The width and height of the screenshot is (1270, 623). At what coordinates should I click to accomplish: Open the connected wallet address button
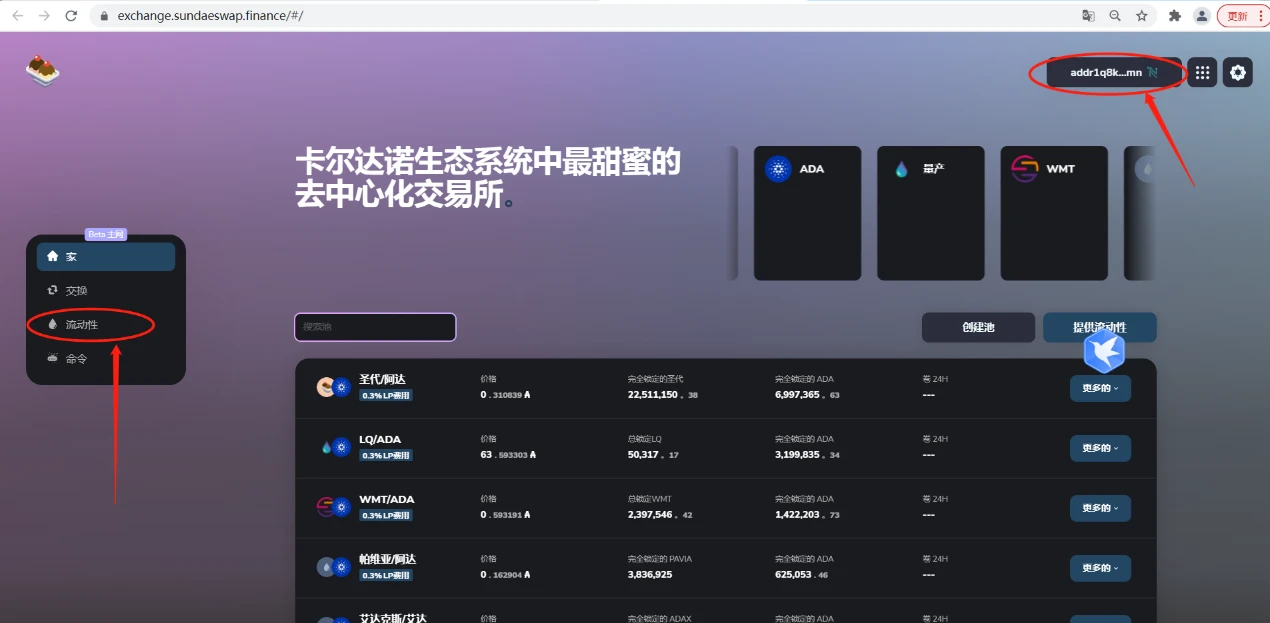click(1113, 72)
